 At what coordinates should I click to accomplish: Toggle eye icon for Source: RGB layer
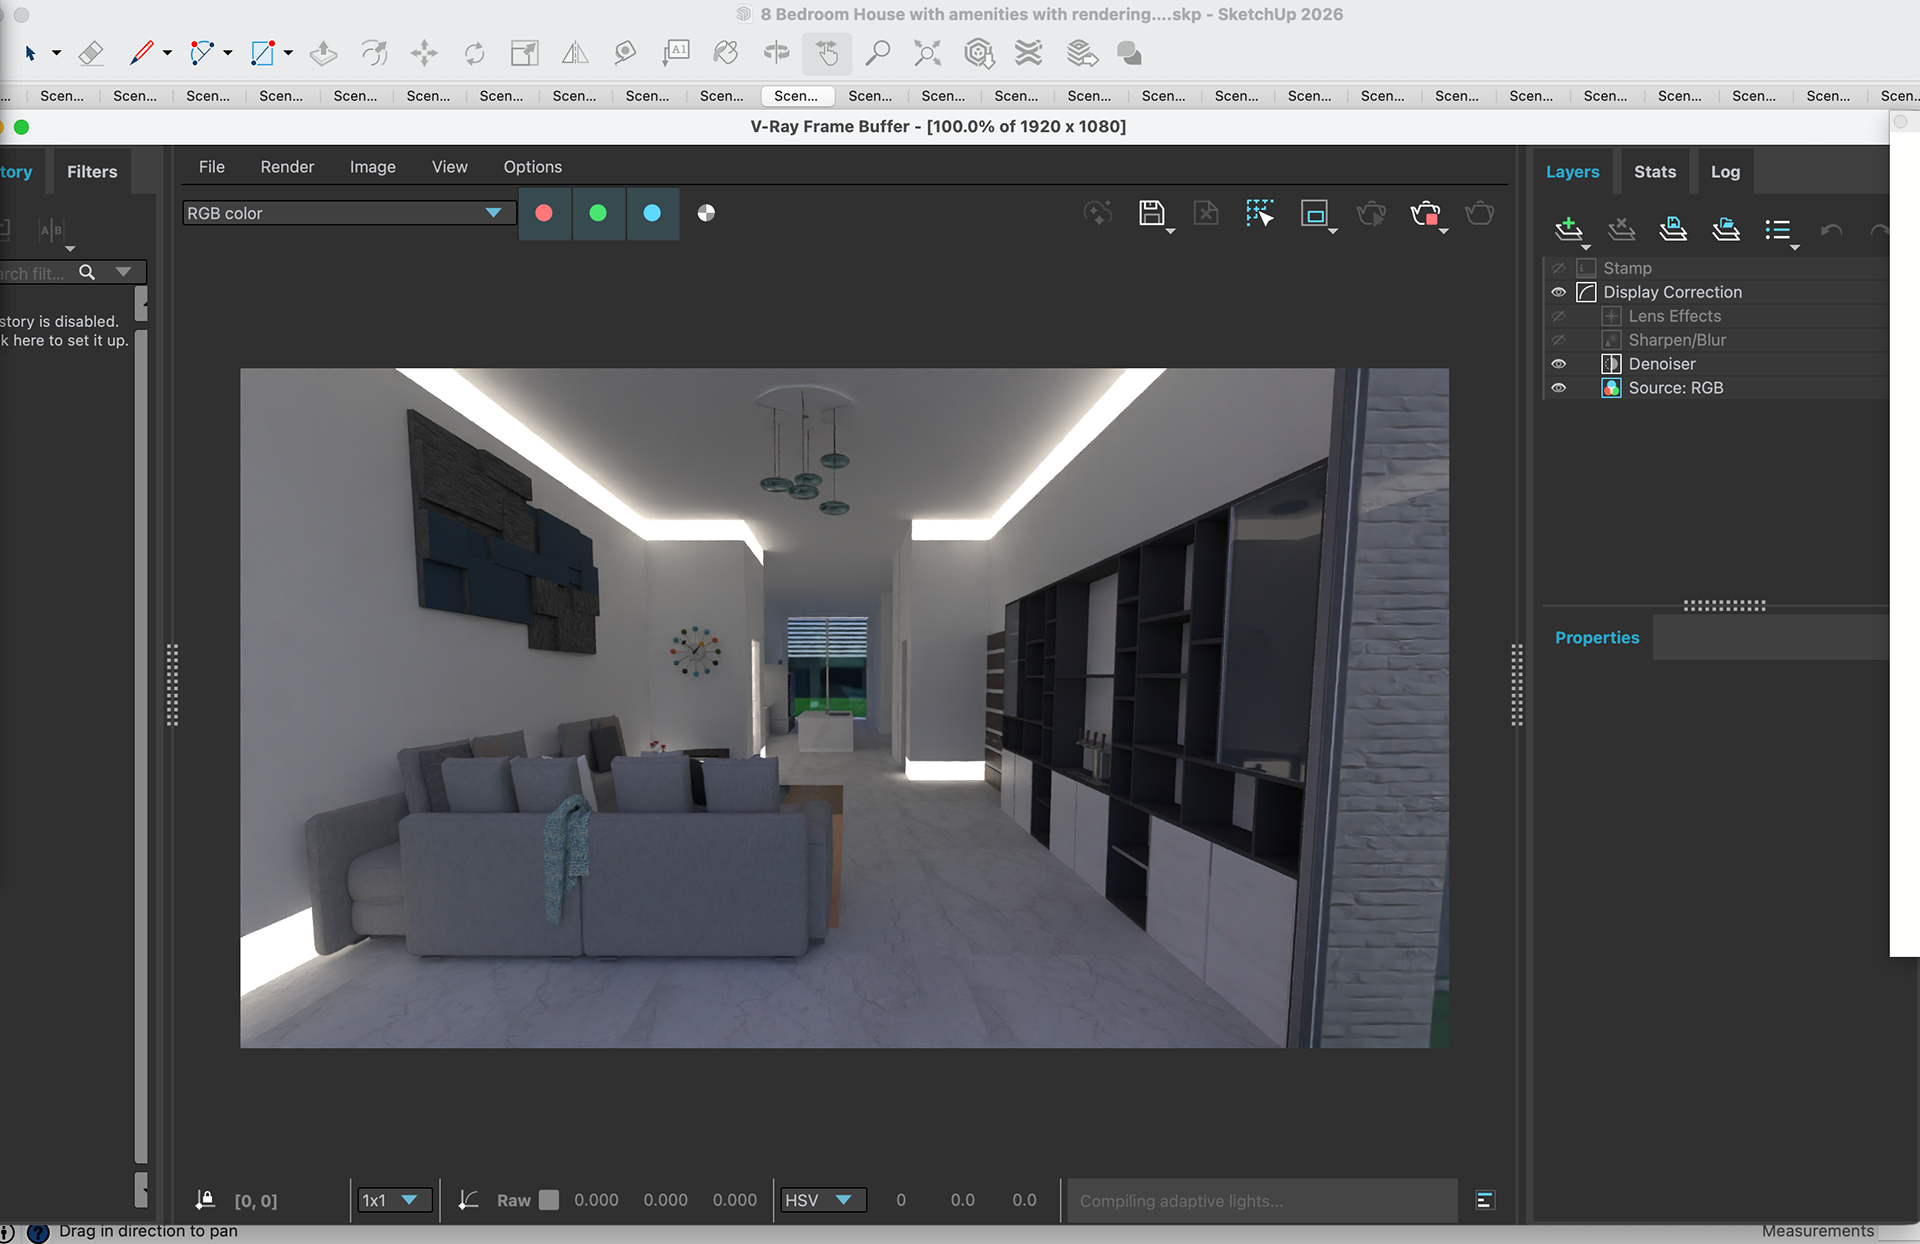coord(1558,388)
